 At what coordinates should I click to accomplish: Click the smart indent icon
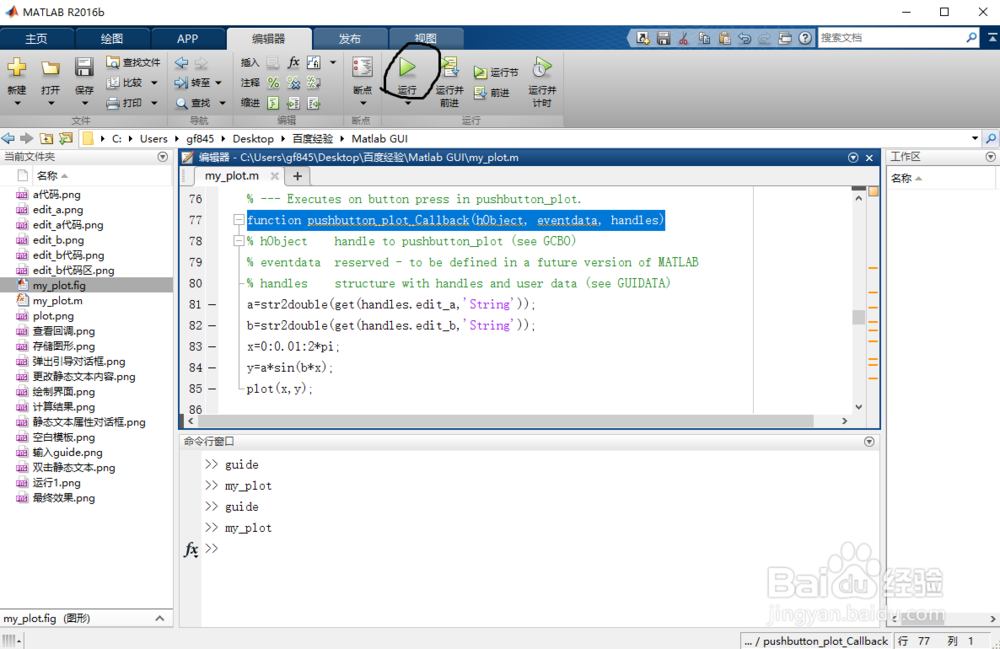coord(273,103)
